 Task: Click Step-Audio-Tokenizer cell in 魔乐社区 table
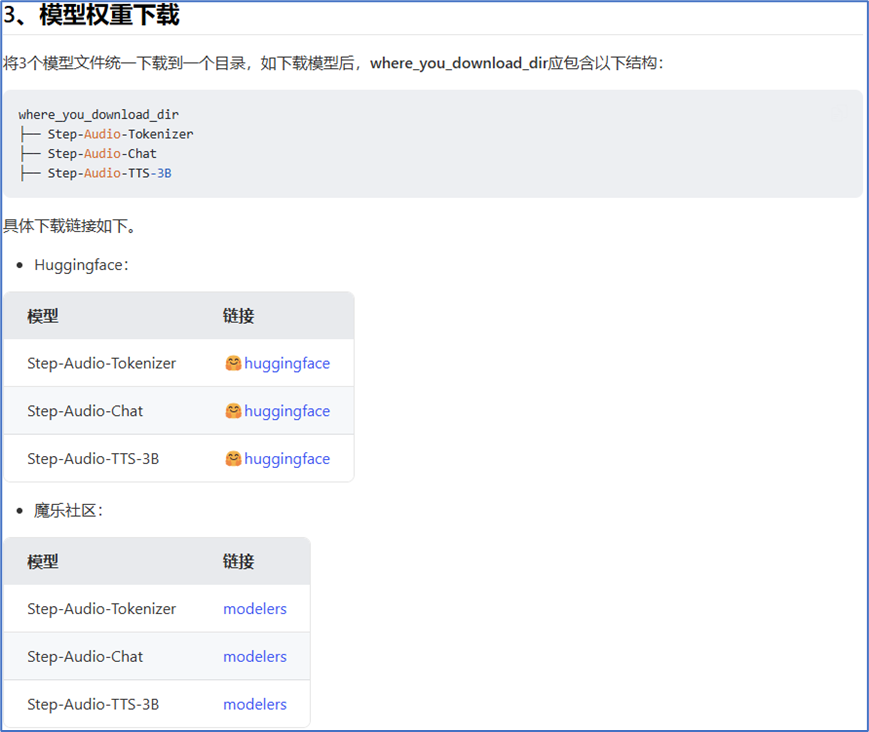coord(101,609)
